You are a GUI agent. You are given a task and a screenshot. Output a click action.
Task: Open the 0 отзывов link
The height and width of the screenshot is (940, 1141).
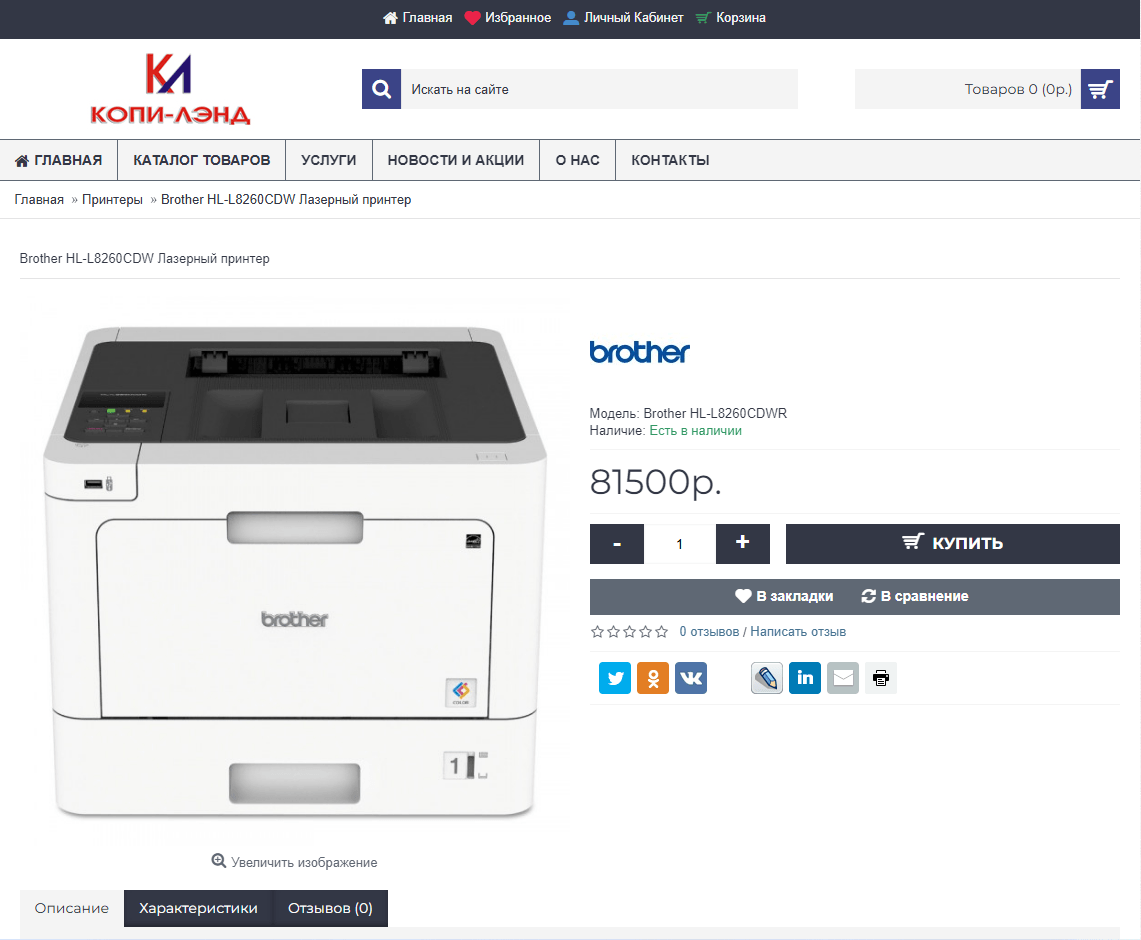pyautogui.click(x=709, y=632)
